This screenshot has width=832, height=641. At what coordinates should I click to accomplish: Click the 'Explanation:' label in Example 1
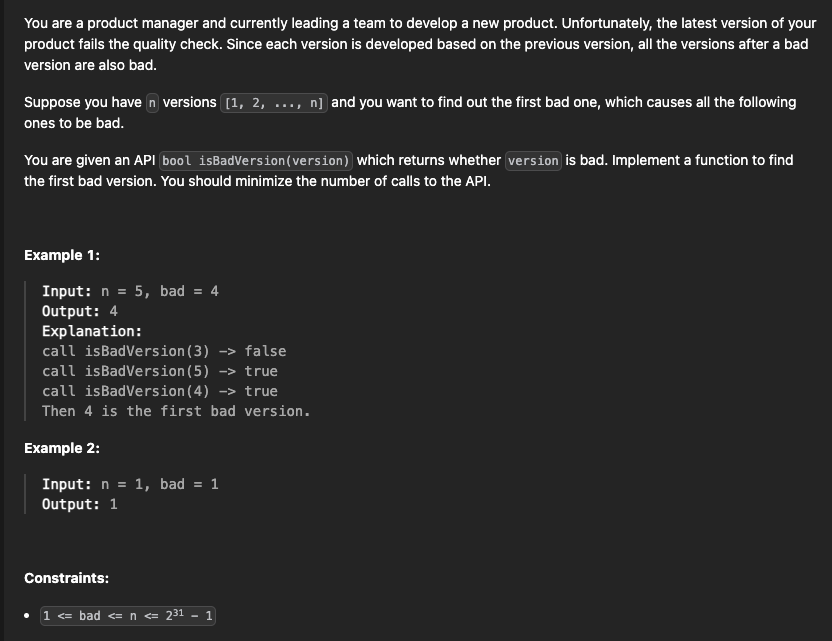click(x=92, y=331)
